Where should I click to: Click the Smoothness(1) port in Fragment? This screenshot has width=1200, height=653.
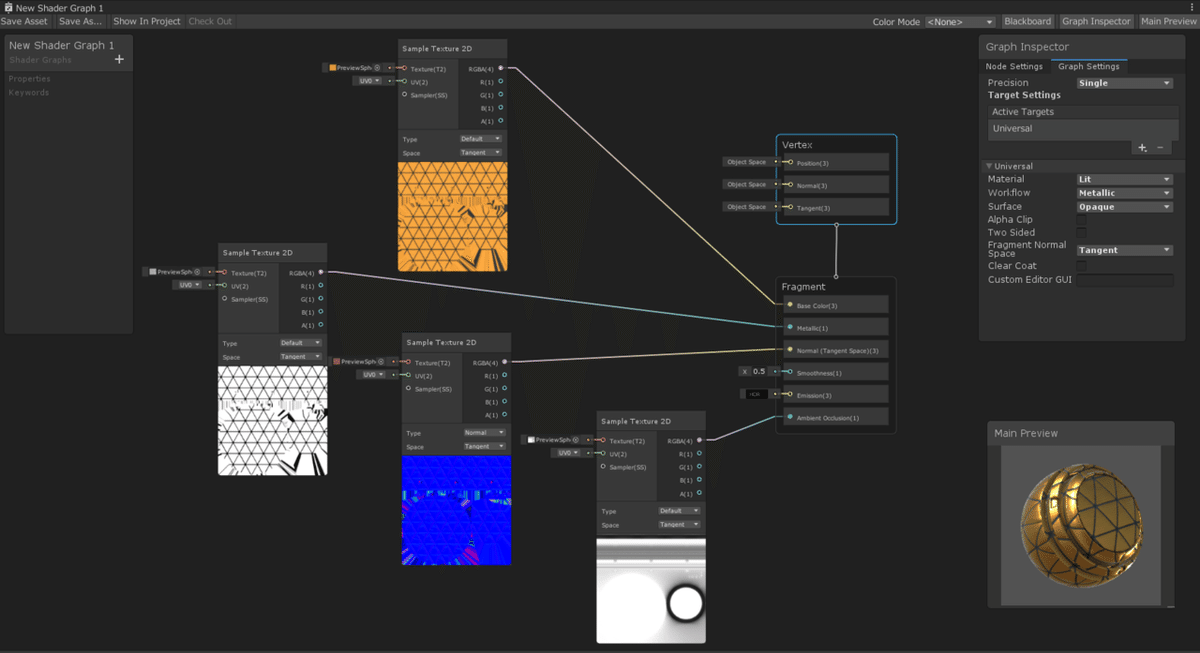790,372
